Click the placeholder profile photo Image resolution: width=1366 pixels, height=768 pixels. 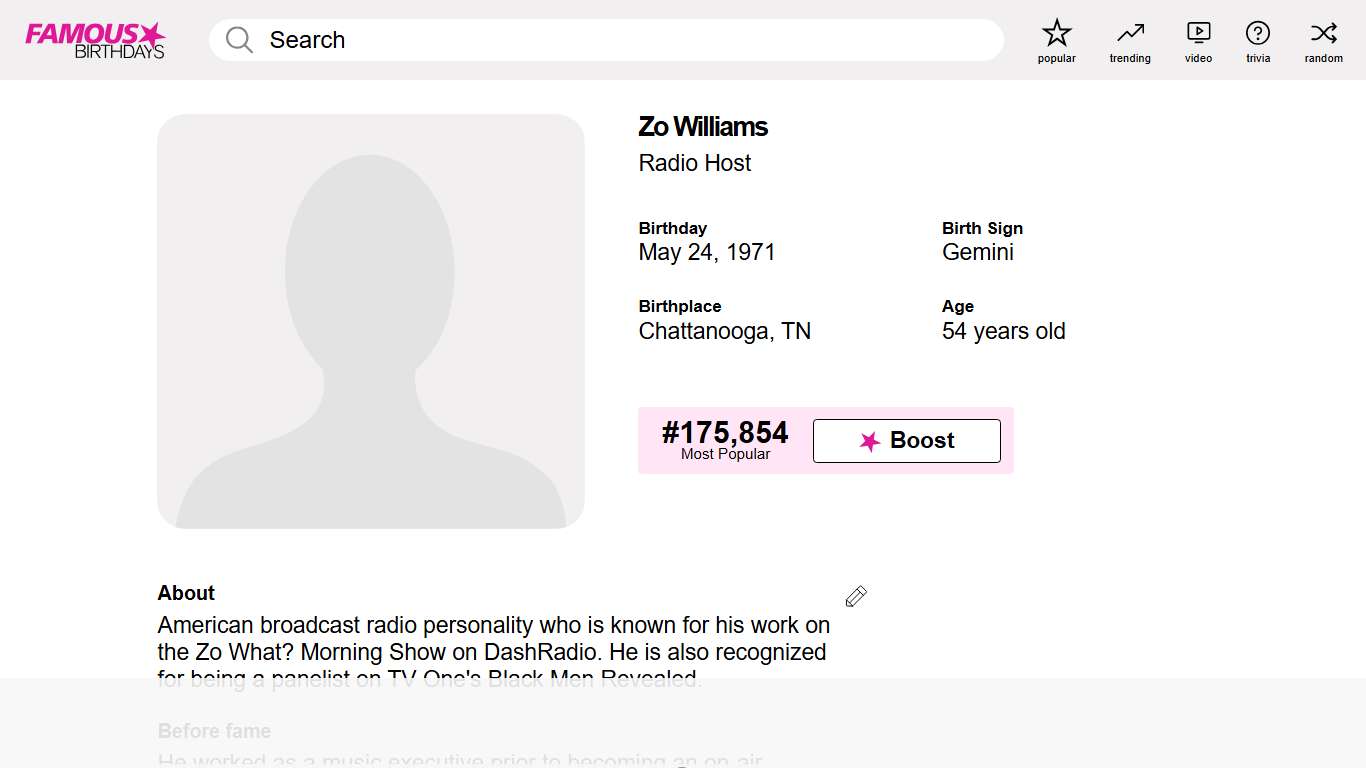(371, 321)
